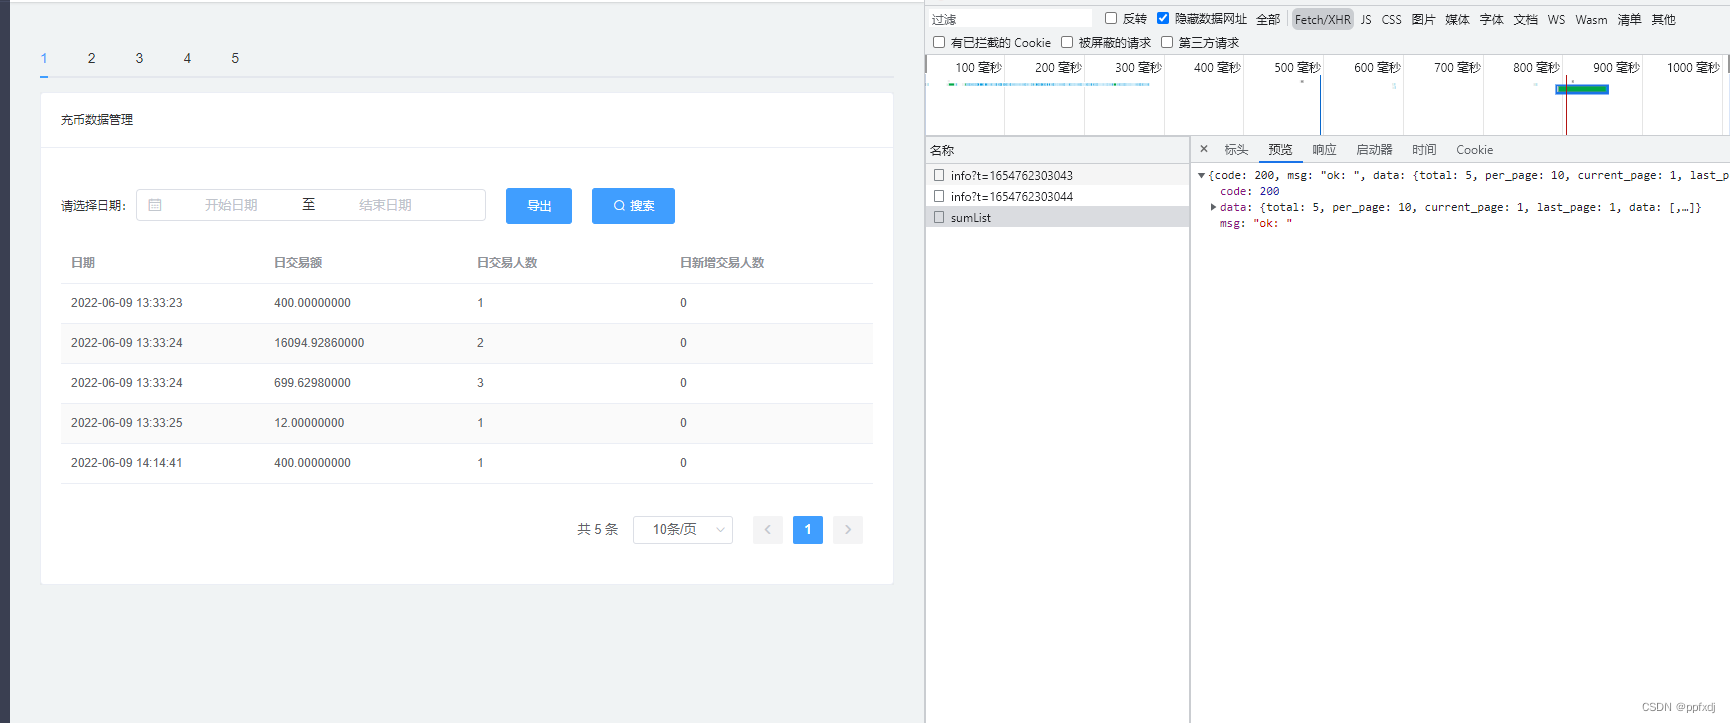Filter requests by 文档

point(1526,19)
